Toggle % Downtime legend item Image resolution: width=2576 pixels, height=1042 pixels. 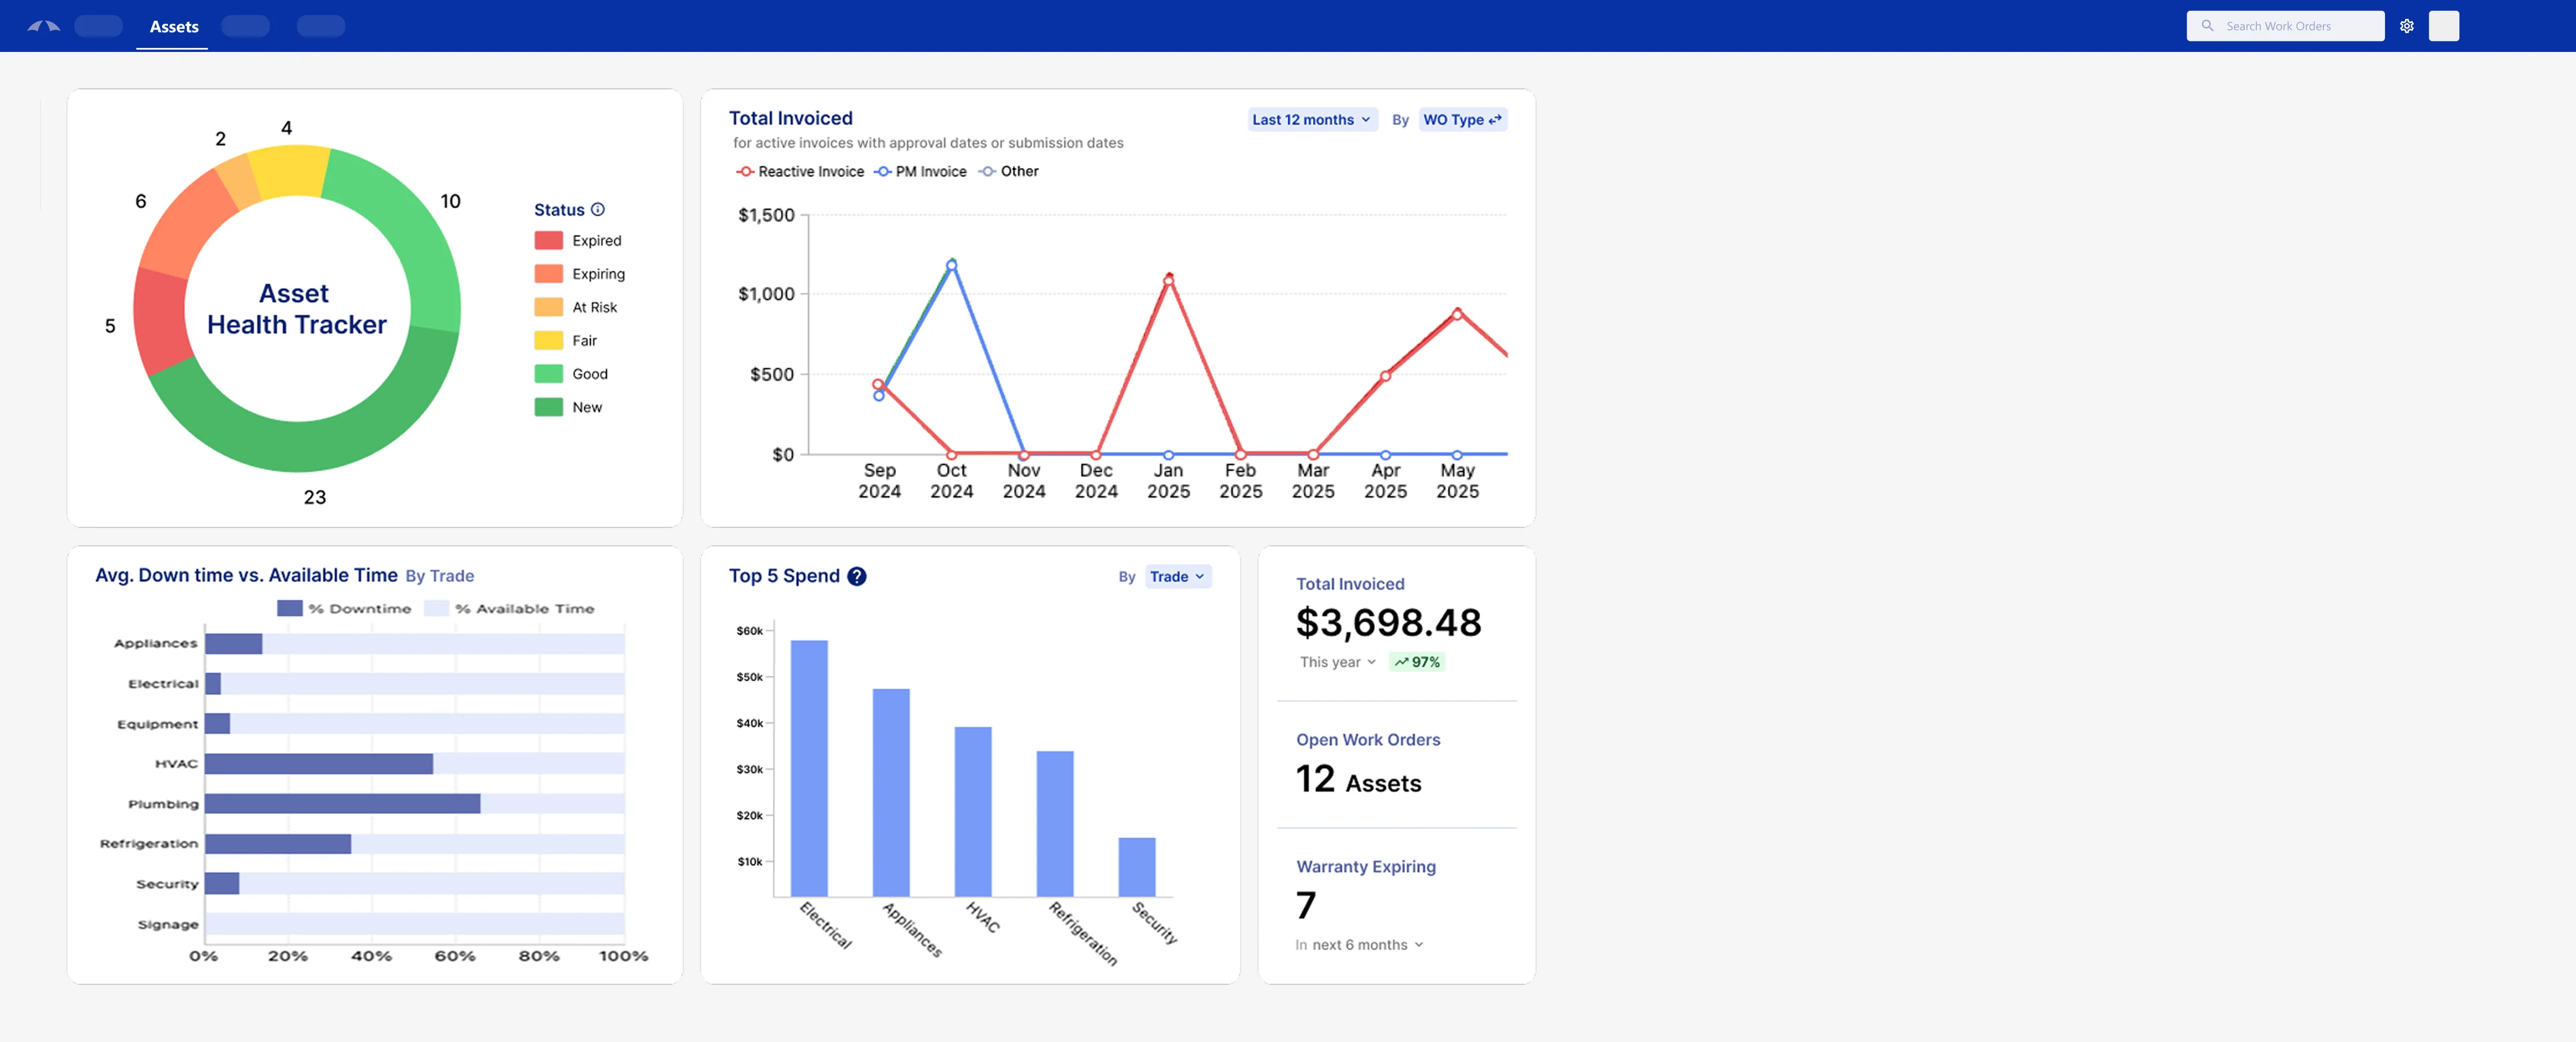344,608
